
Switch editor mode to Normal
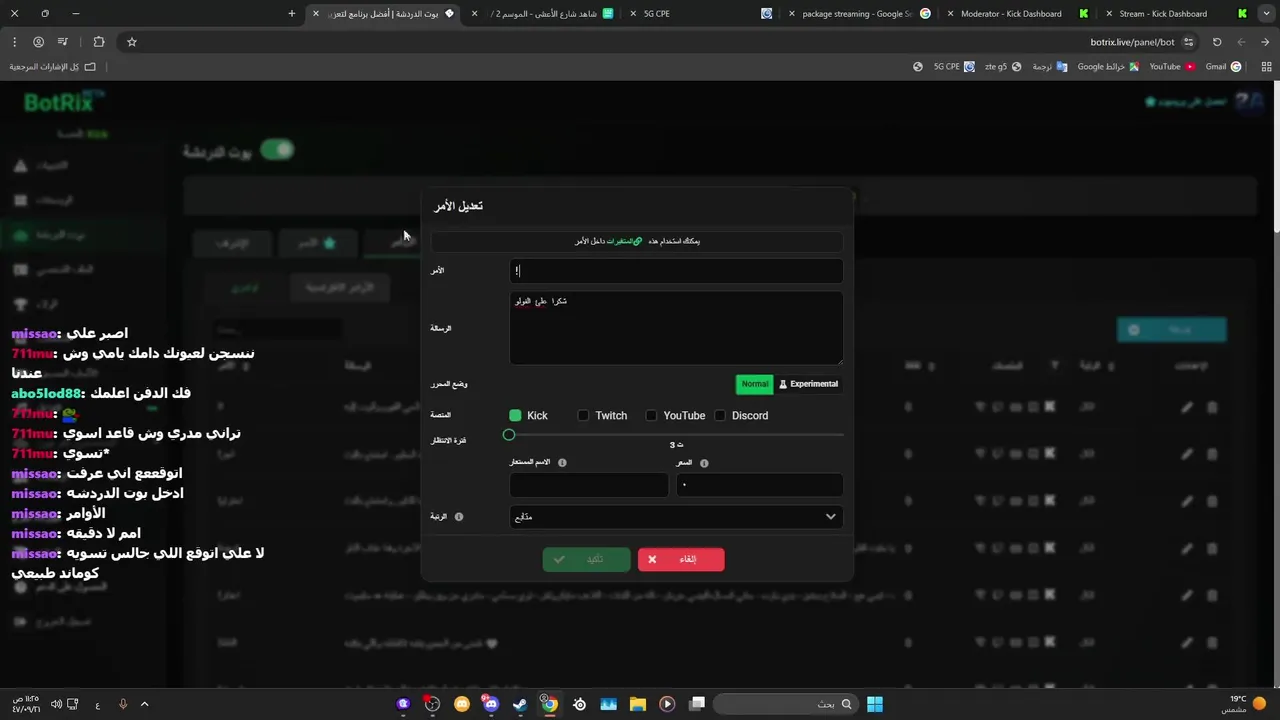coord(755,384)
